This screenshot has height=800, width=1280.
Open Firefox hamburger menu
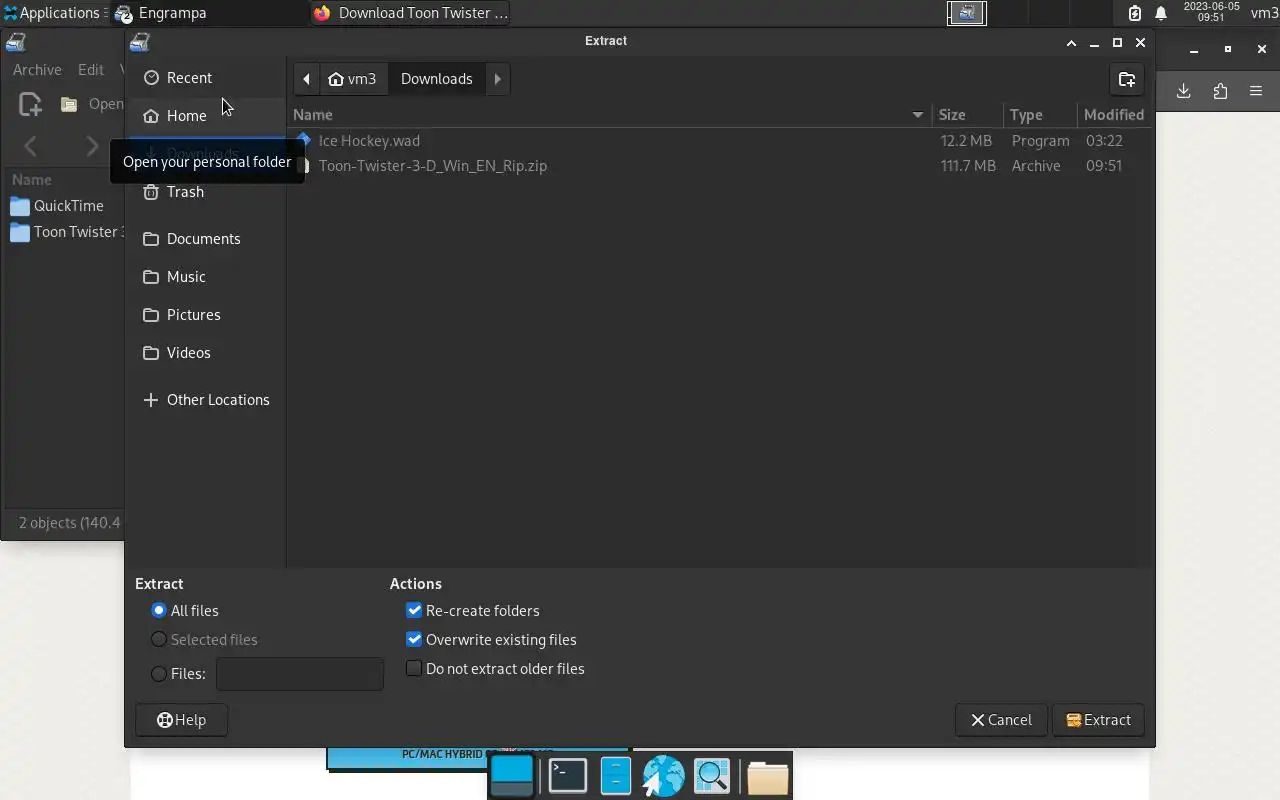(x=1256, y=91)
